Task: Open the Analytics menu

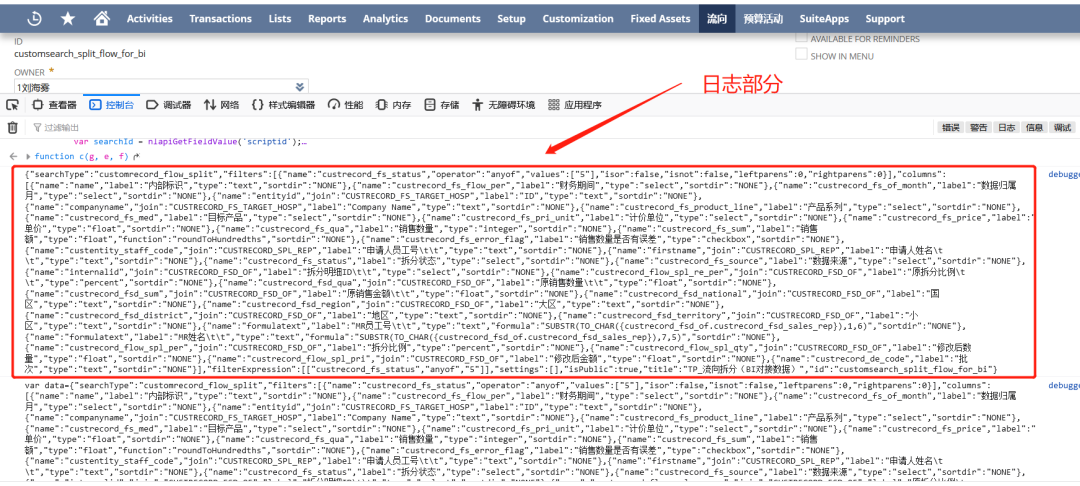Action: (x=386, y=19)
